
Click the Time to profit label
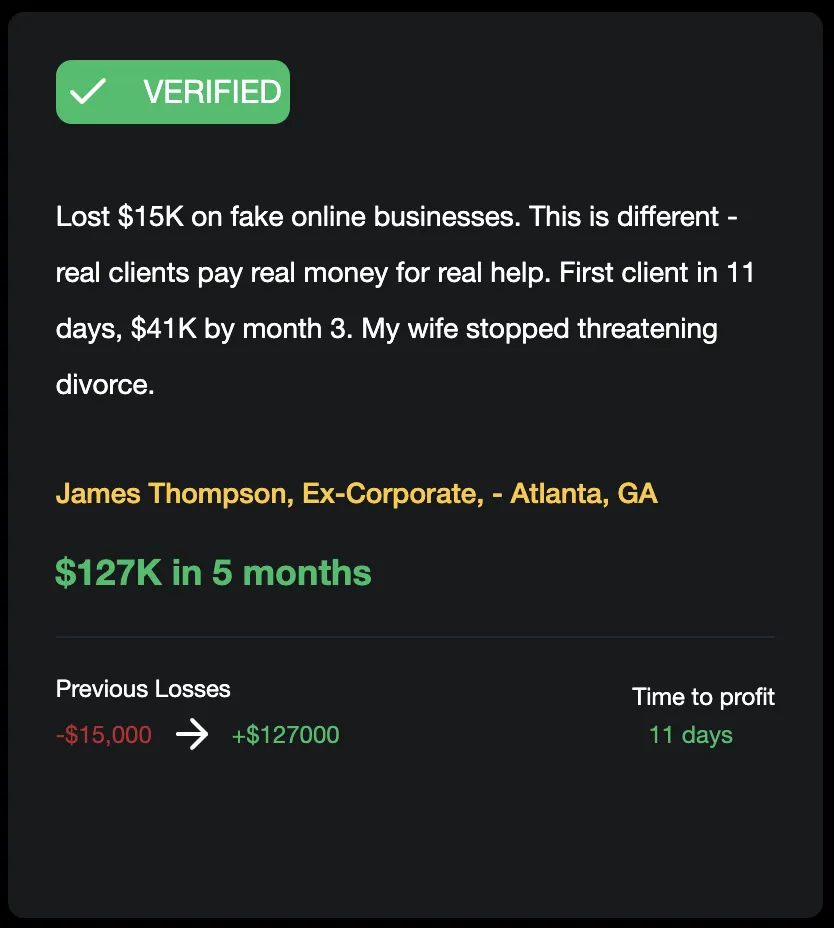pos(703,697)
